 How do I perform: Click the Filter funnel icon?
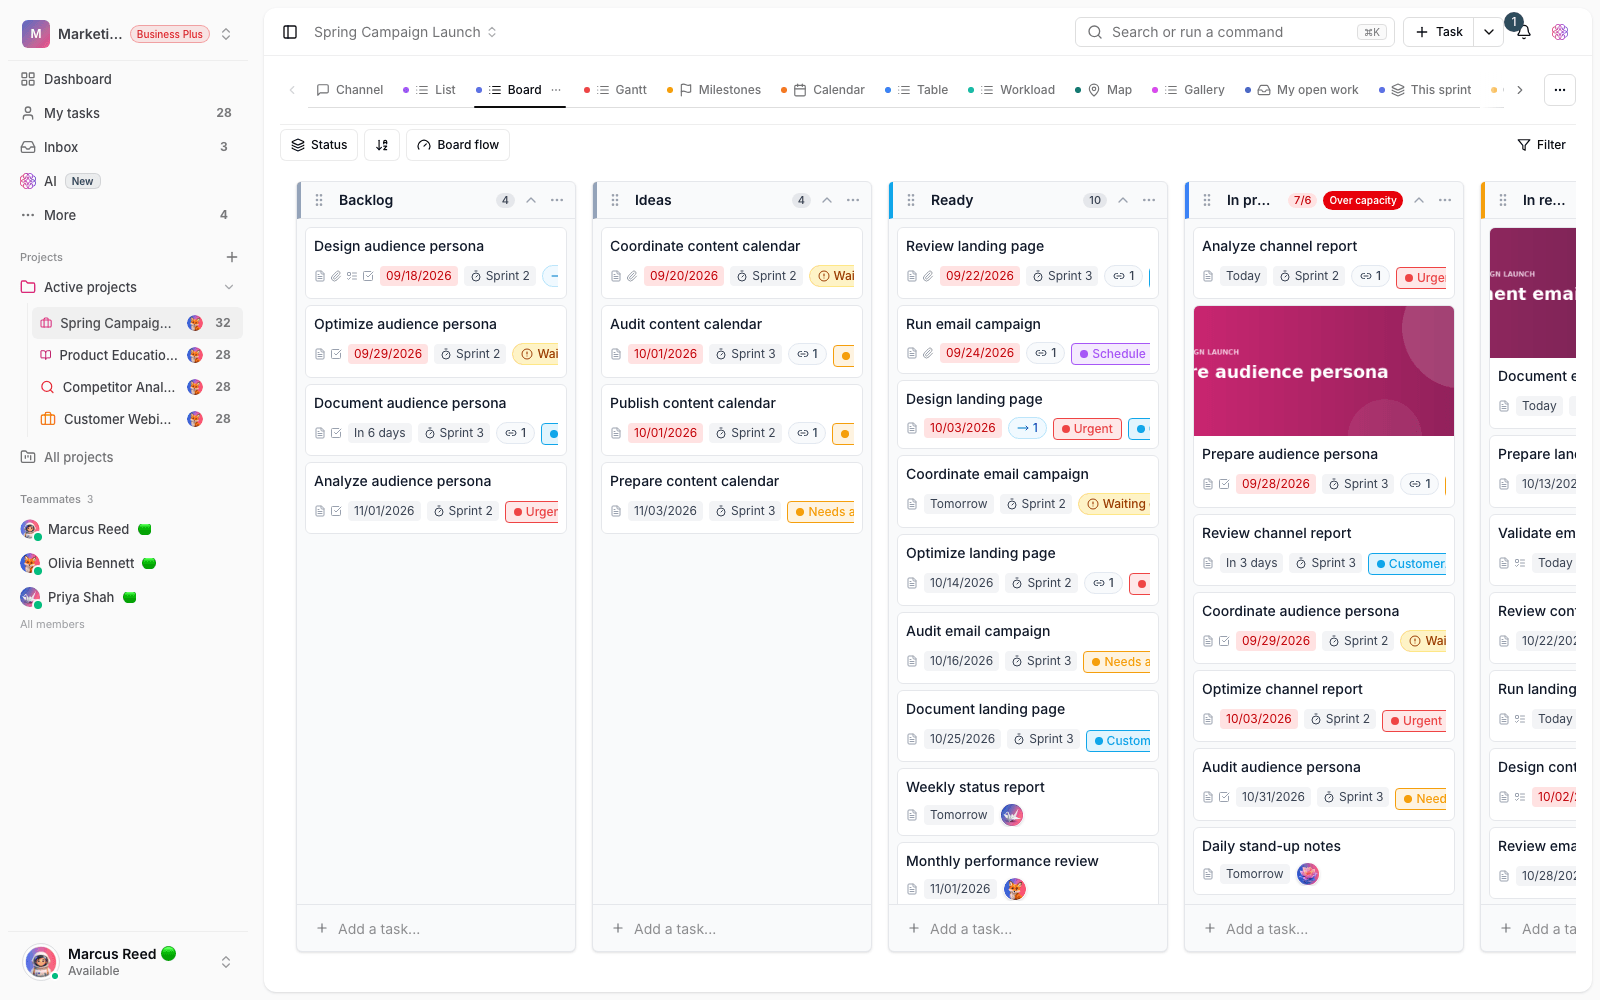coord(1524,145)
